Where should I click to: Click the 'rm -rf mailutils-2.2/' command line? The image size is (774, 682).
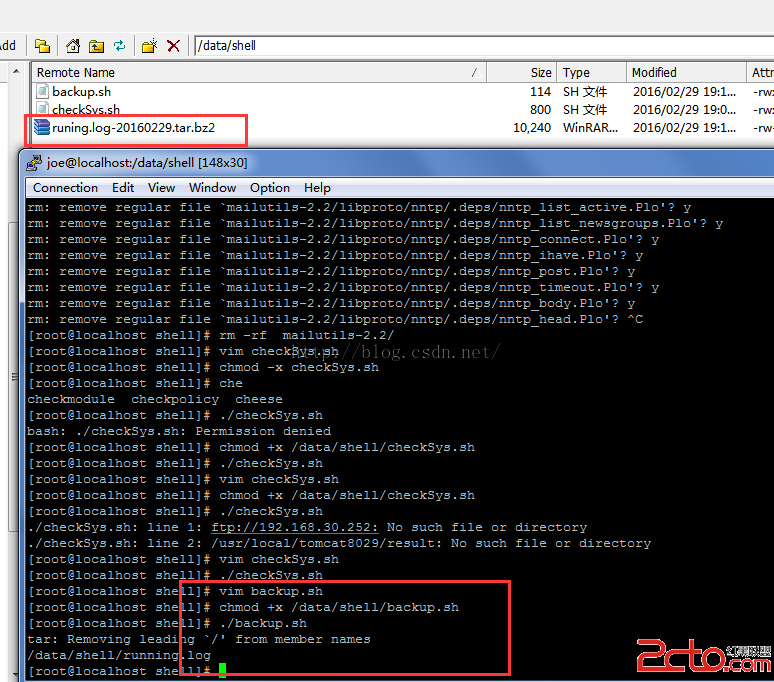click(x=211, y=336)
